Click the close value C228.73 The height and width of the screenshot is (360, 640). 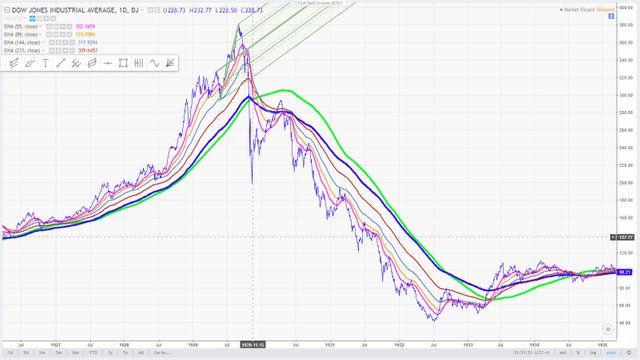point(252,10)
